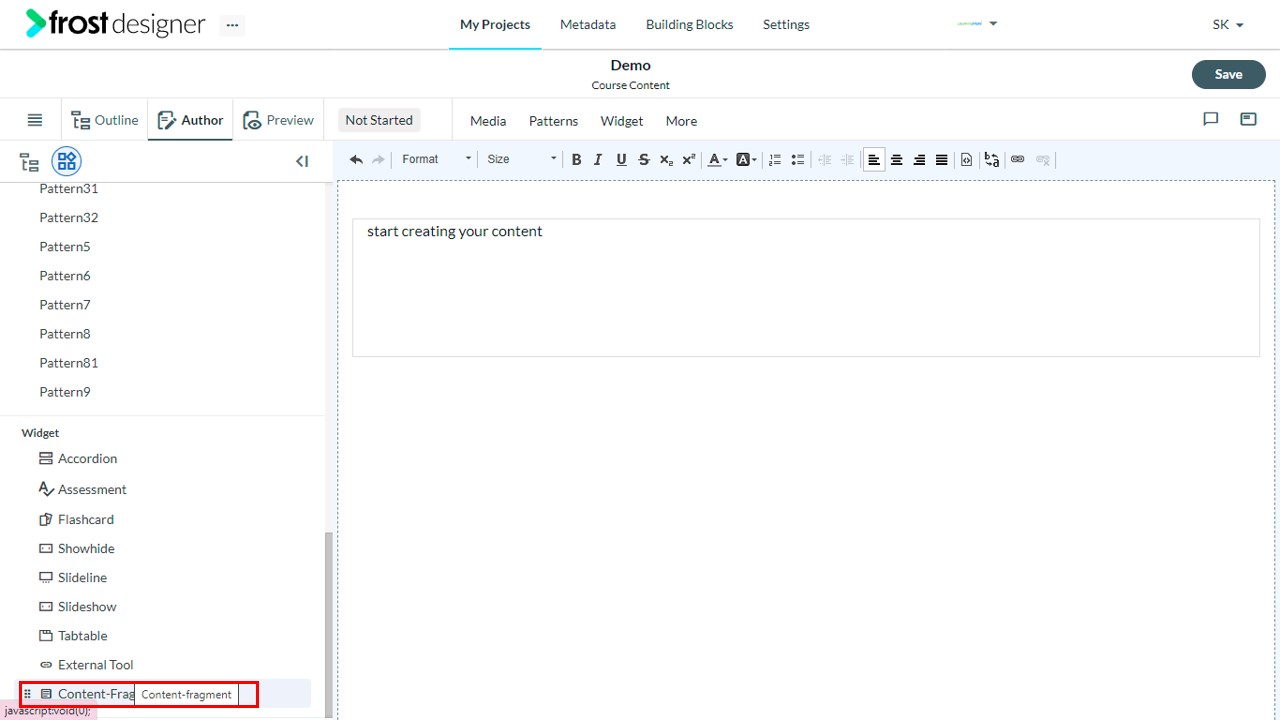Switch to the building blocks view icon
This screenshot has width=1280, height=720.
[x=66, y=161]
